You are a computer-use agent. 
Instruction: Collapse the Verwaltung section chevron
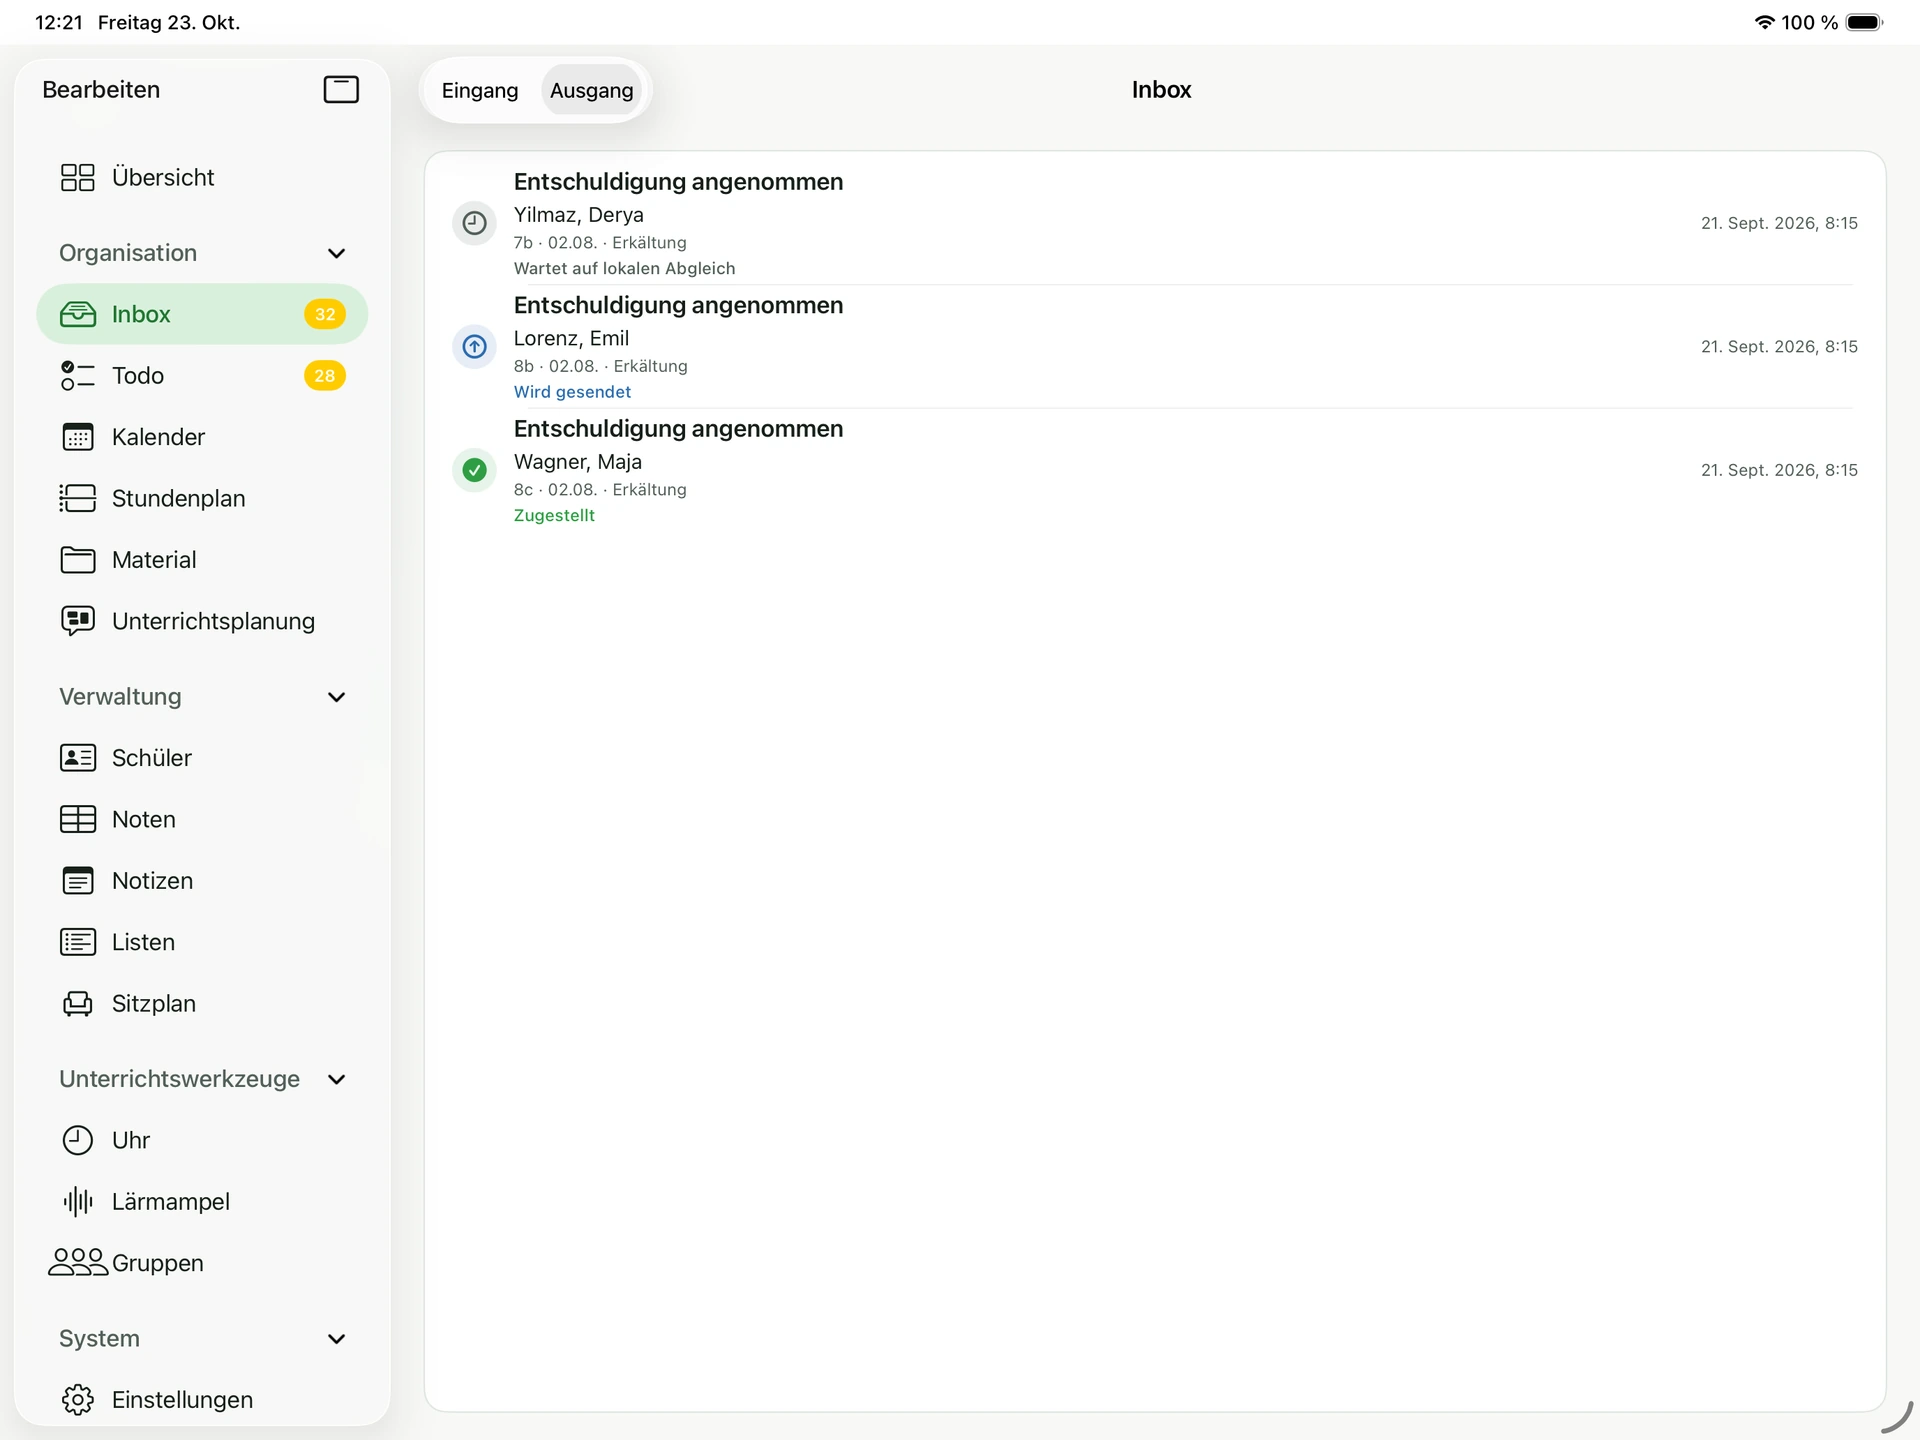pos(337,697)
